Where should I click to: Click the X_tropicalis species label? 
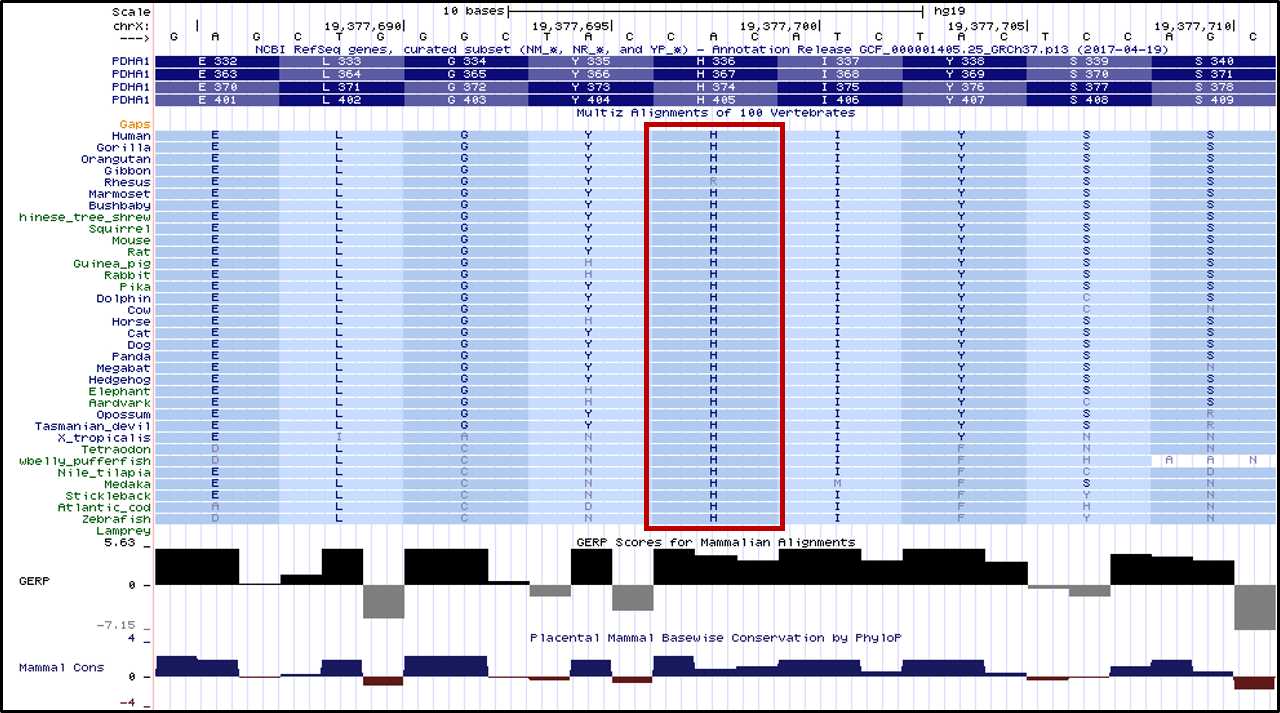click(105, 438)
